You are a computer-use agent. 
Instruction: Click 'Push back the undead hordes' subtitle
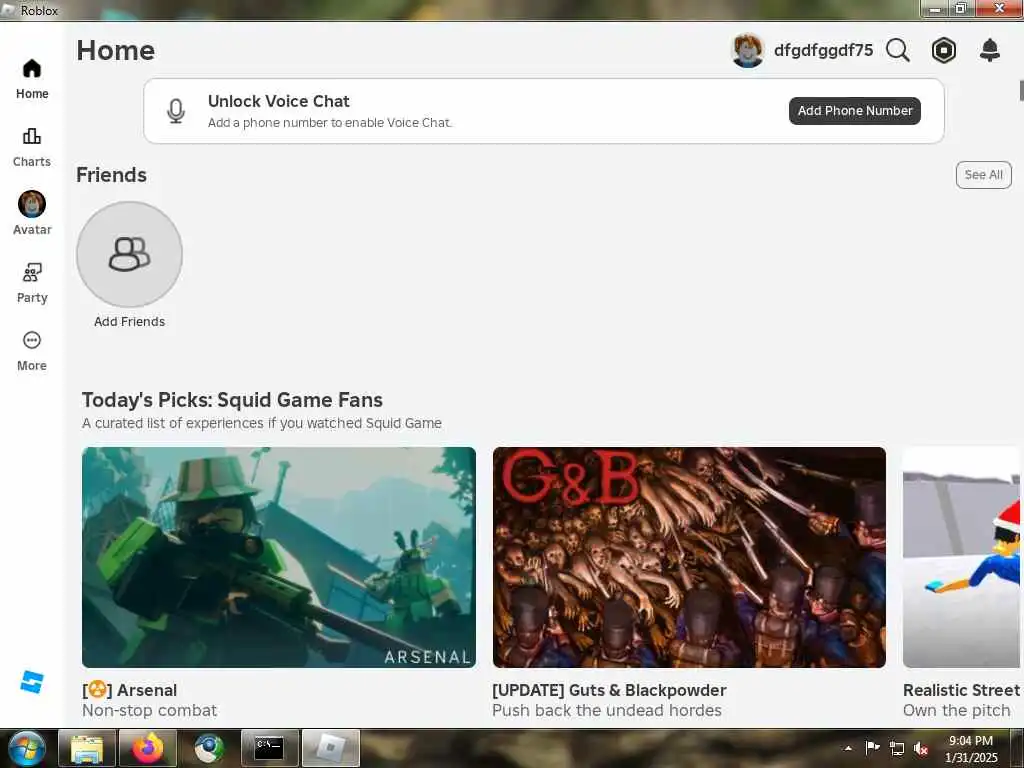click(607, 711)
